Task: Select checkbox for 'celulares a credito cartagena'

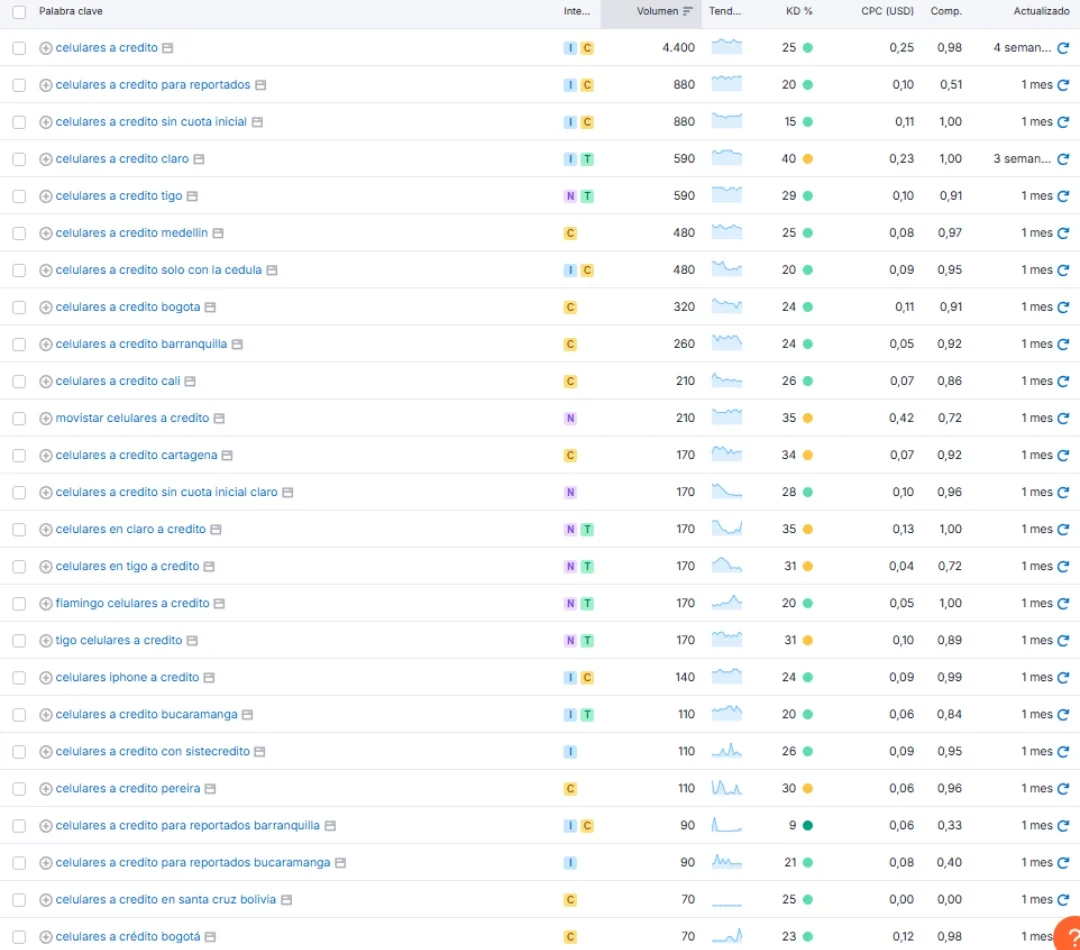Action: point(19,456)
